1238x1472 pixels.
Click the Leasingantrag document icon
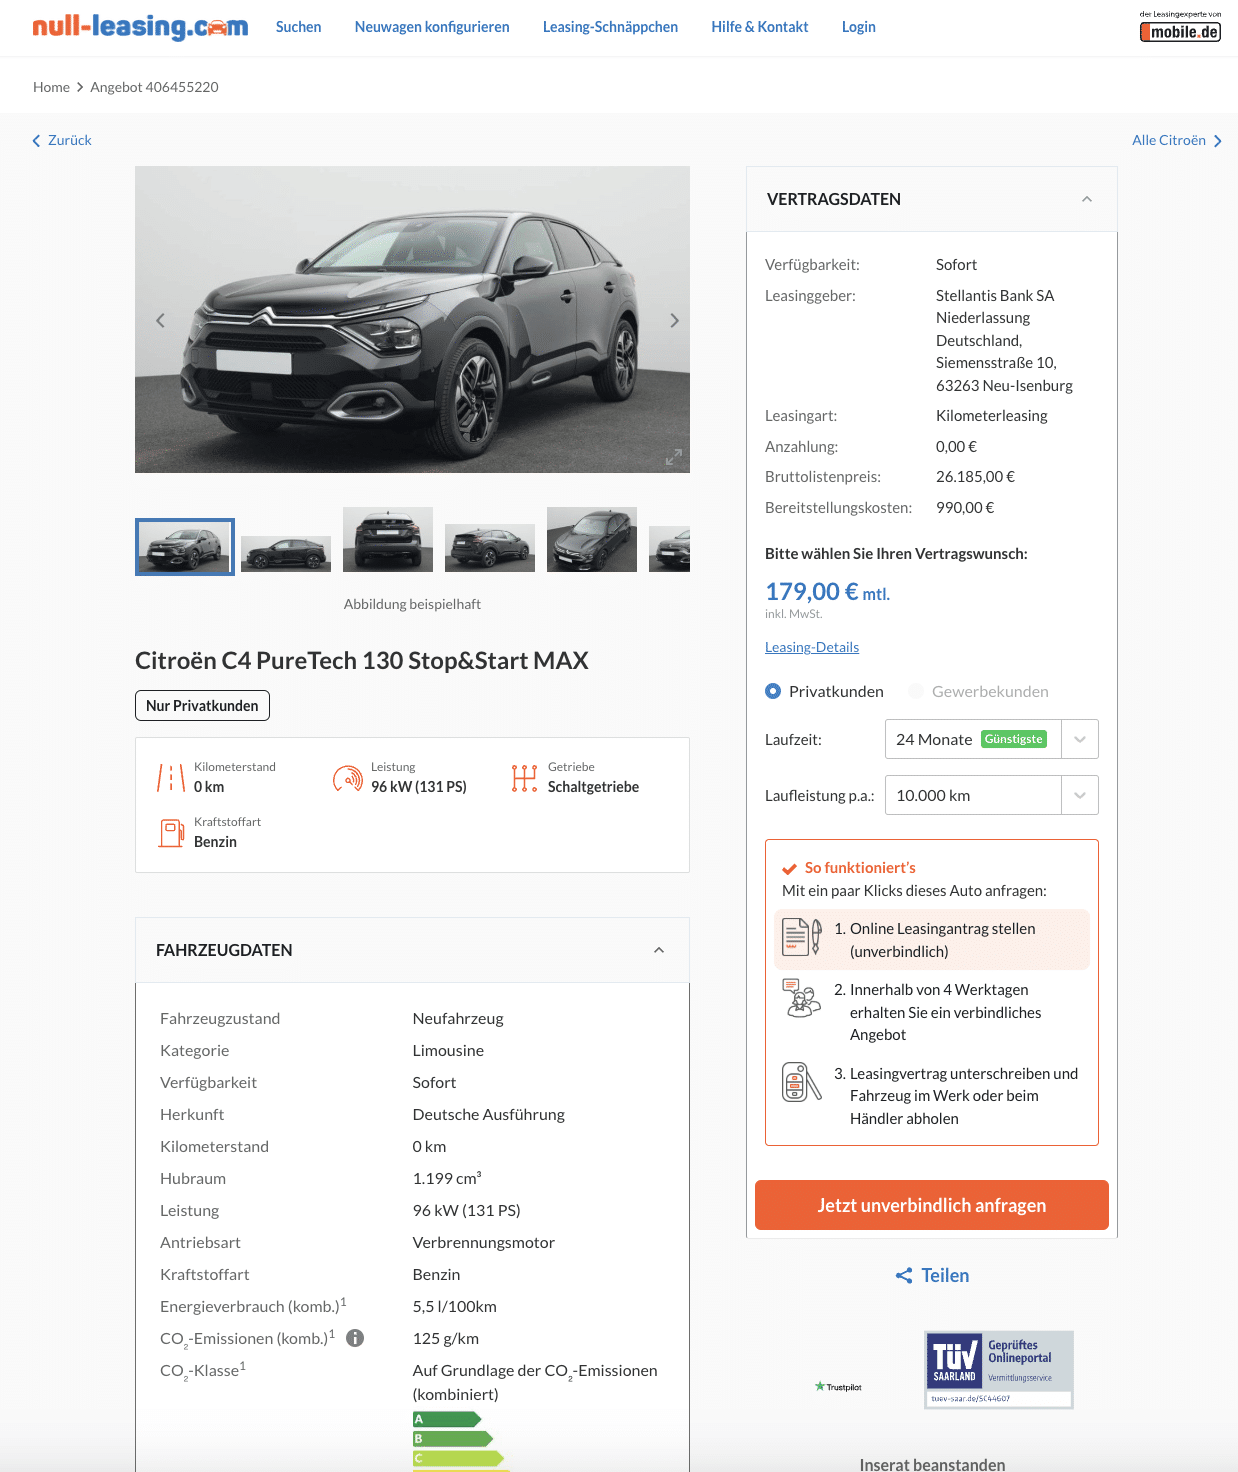tap(801, 937)
